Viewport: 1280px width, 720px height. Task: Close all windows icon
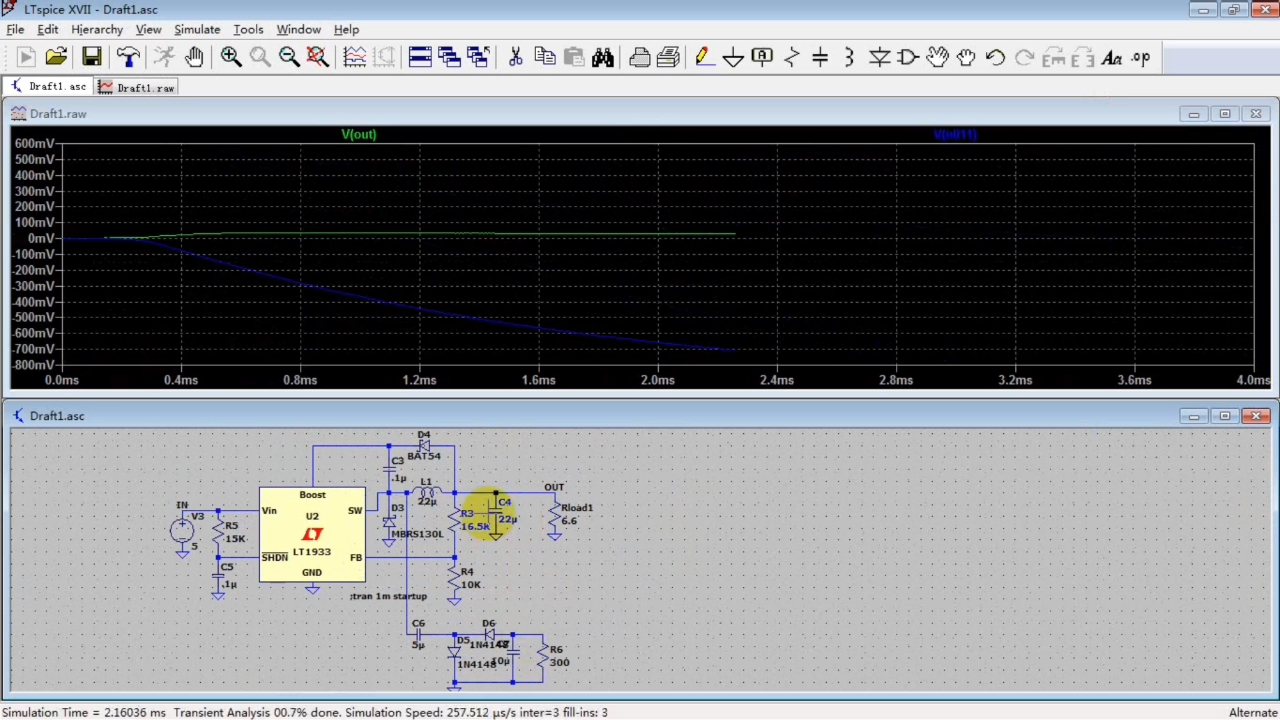pyautogui.click(x=478, y=57)
